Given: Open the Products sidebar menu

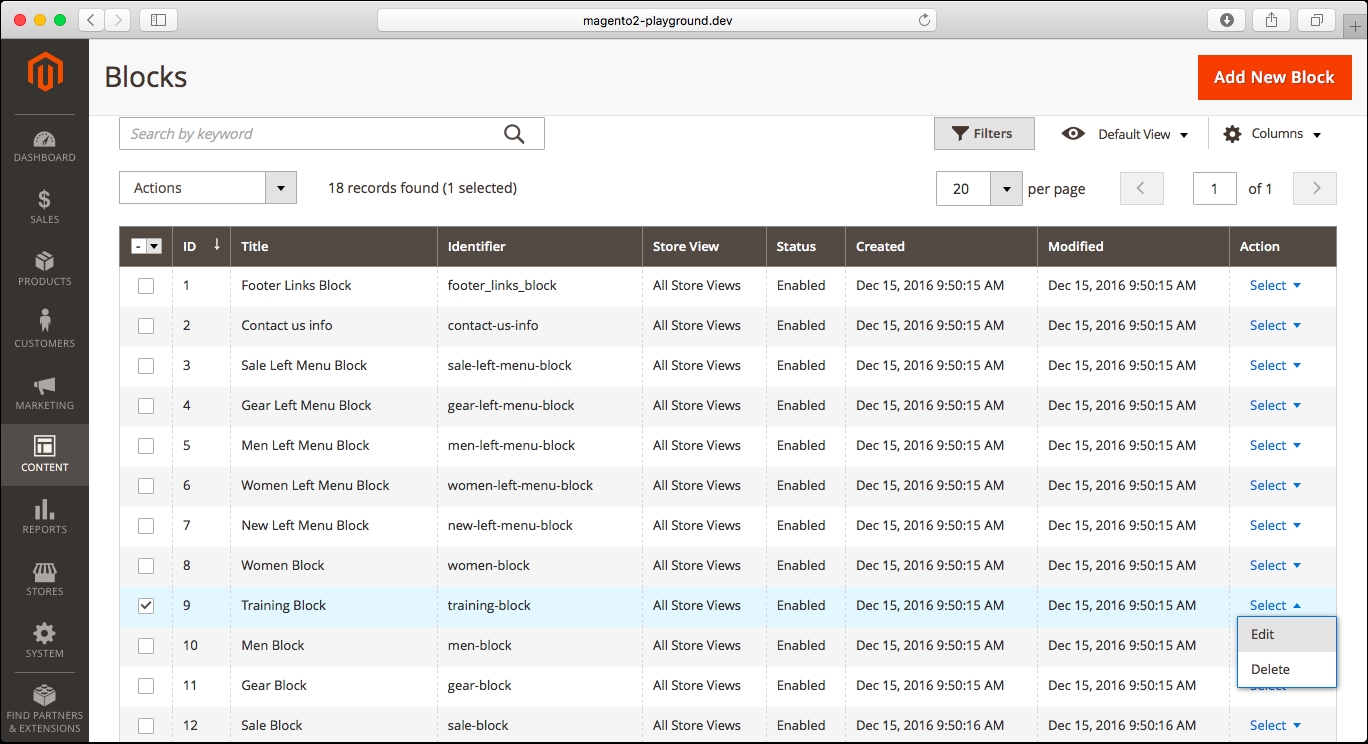Looking at the screenshot, I should pyautogui.click(x=44, y=269).
